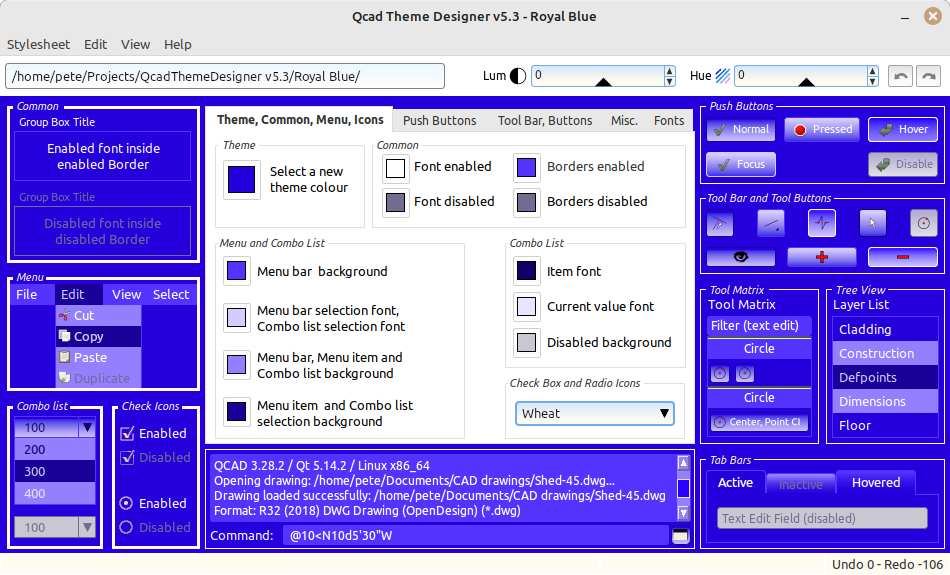Select the circle tool button in Tool Bar group
Viewport: 950px width, 575px height.
coord(924,224)
